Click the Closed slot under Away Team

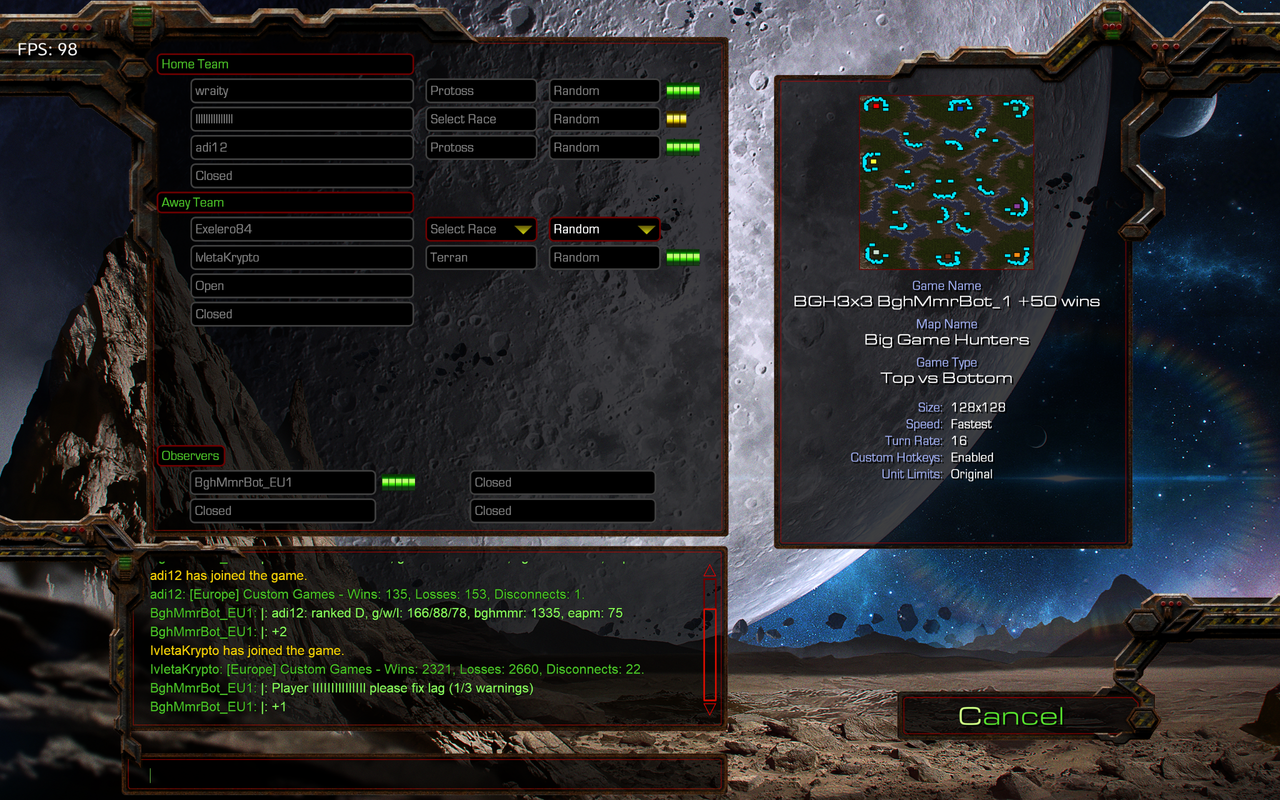pos(302,314)
